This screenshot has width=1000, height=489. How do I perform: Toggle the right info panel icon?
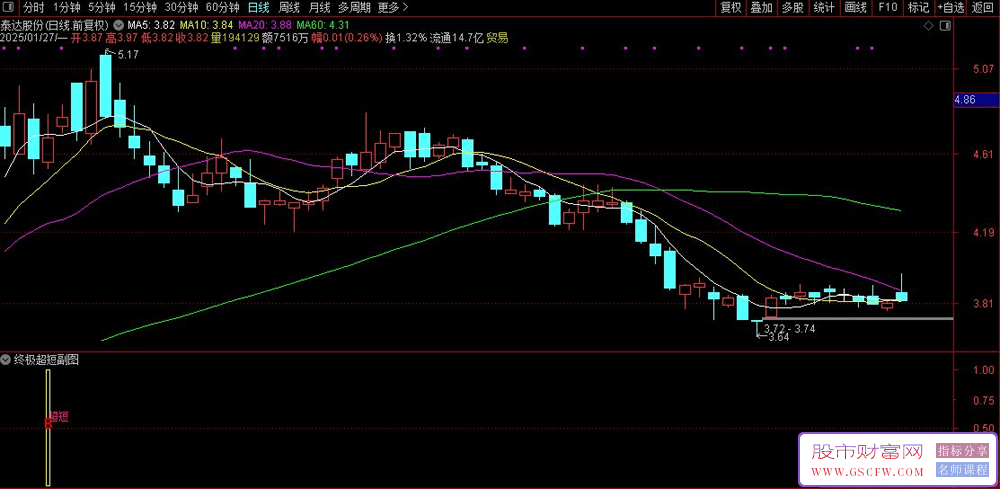(945, 26)
